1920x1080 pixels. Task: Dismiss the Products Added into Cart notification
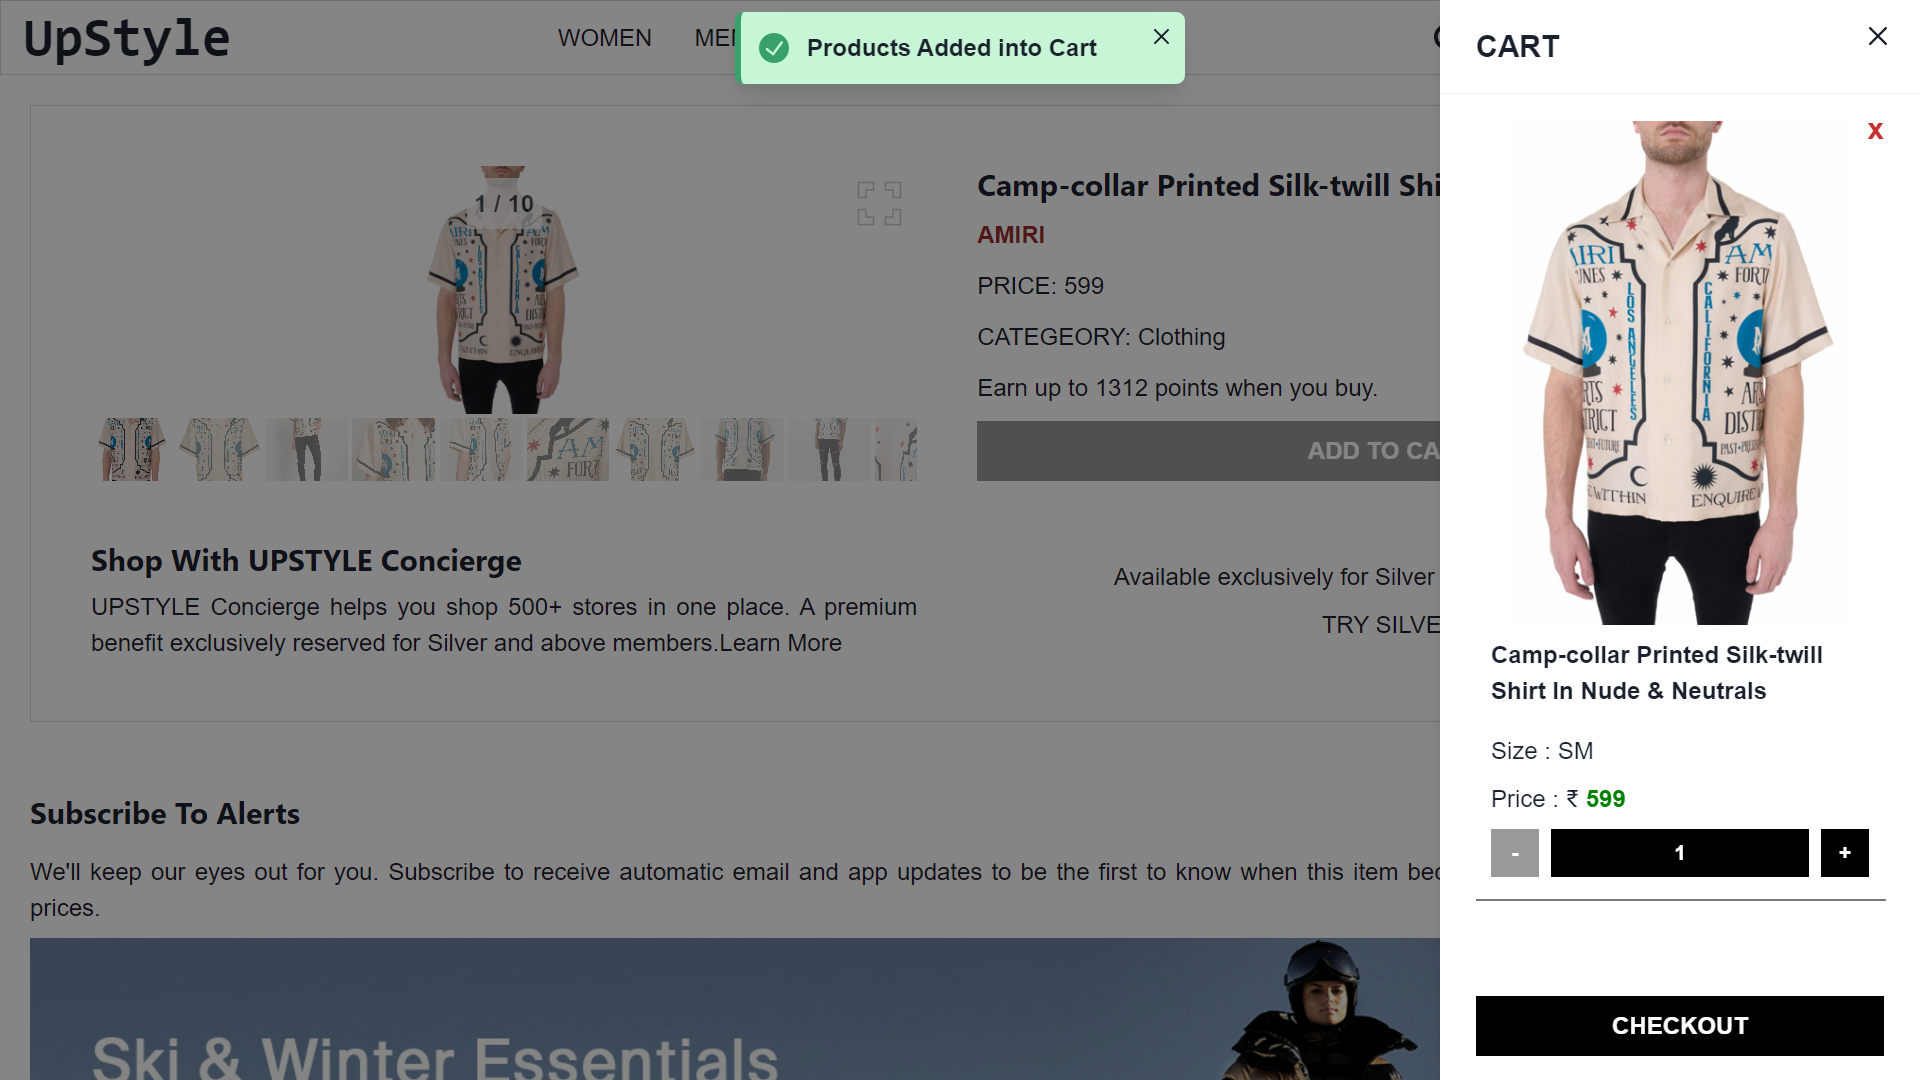[x=1161, y=36]
